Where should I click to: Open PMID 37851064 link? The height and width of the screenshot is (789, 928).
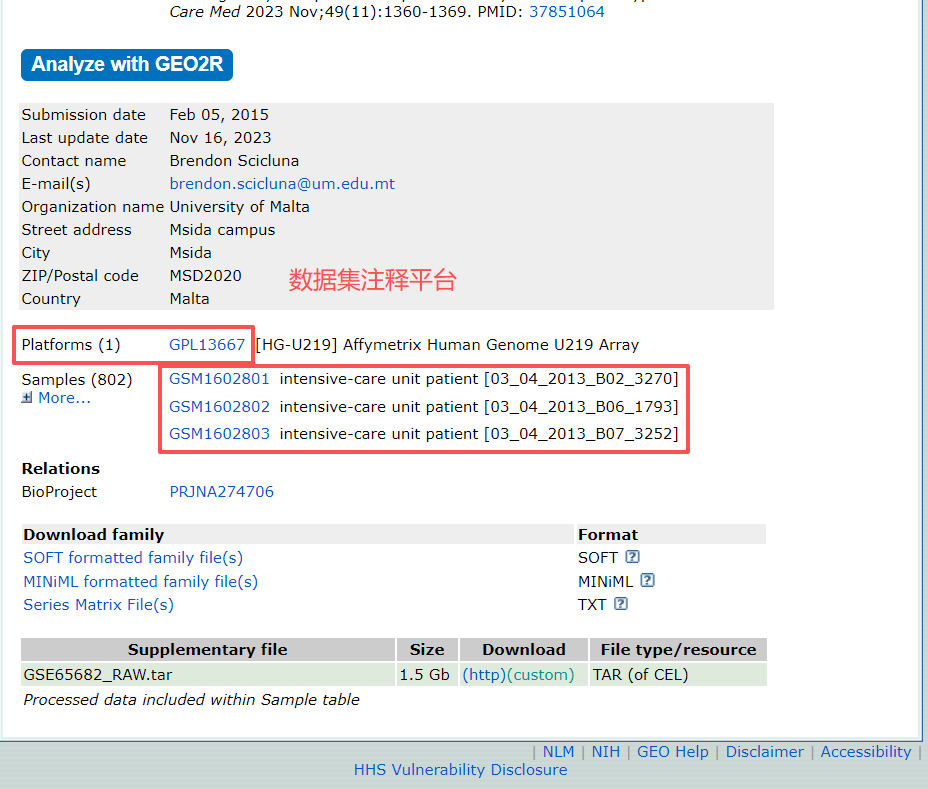pyautogui.click(x=566, y=12)
